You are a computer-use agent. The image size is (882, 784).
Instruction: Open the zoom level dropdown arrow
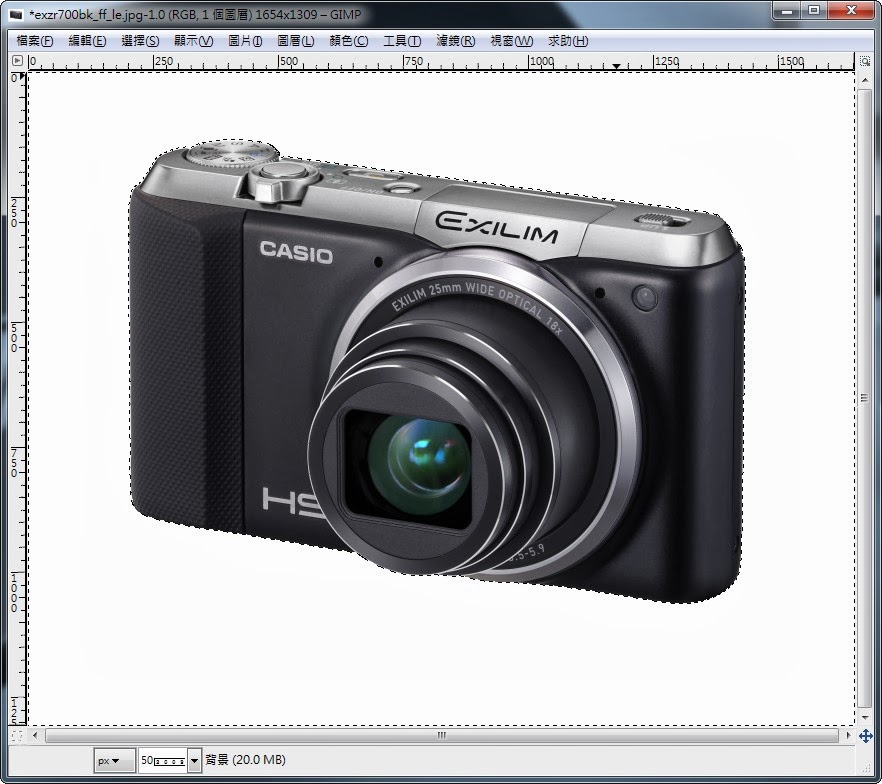pyautogui.click(x=194, y=761)
